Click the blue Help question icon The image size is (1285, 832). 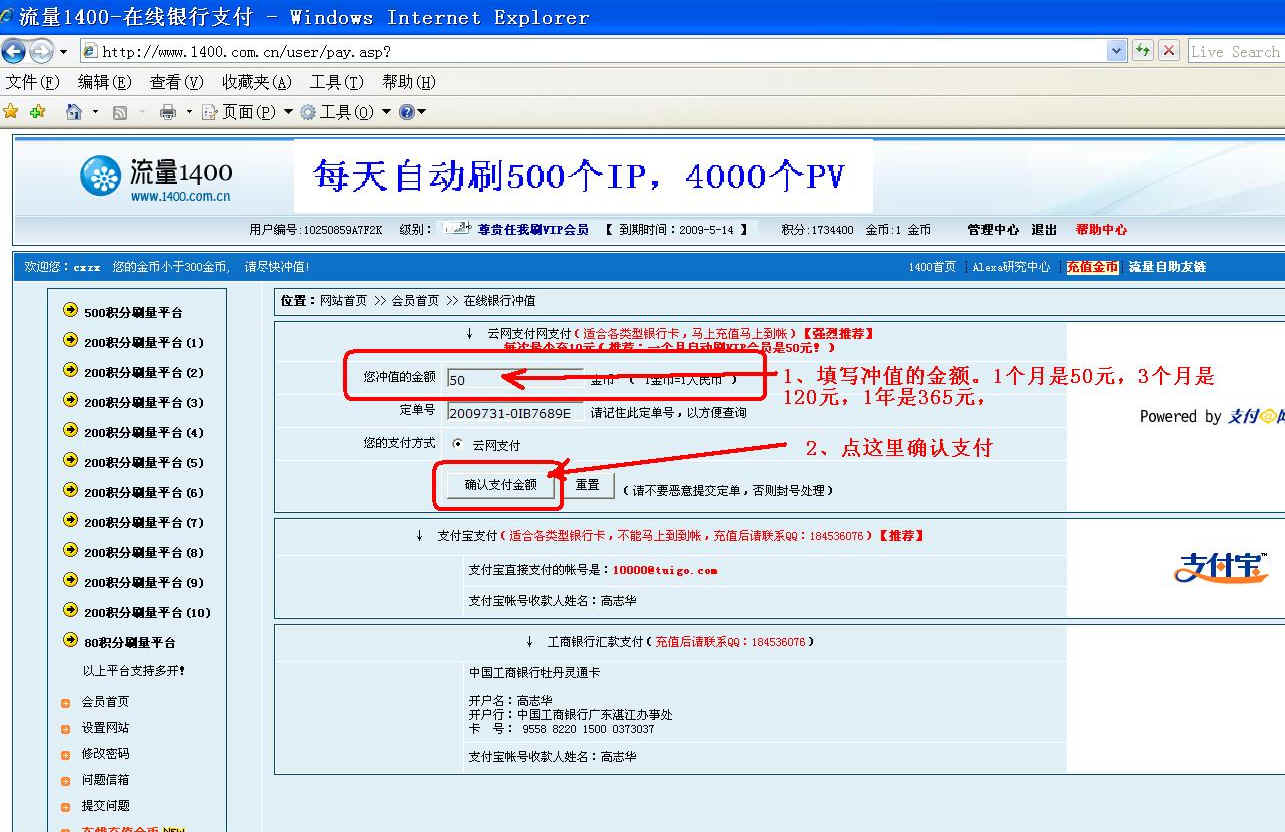(407, 112)
